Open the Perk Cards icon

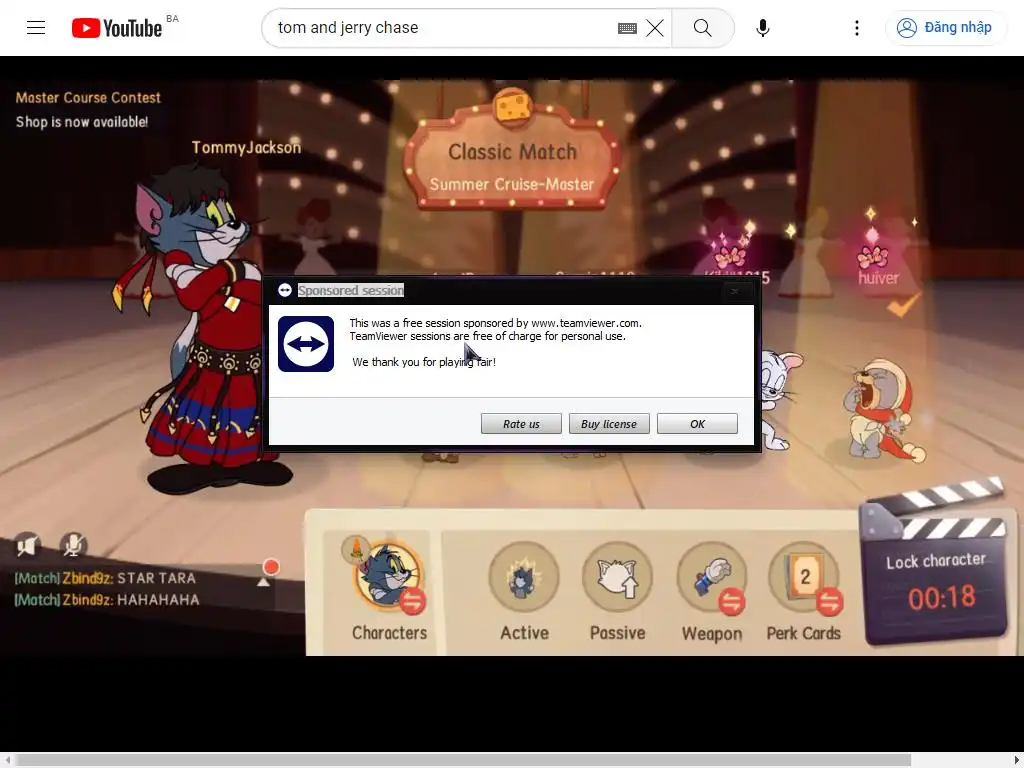pyautogui.click(x=805, y=578)
